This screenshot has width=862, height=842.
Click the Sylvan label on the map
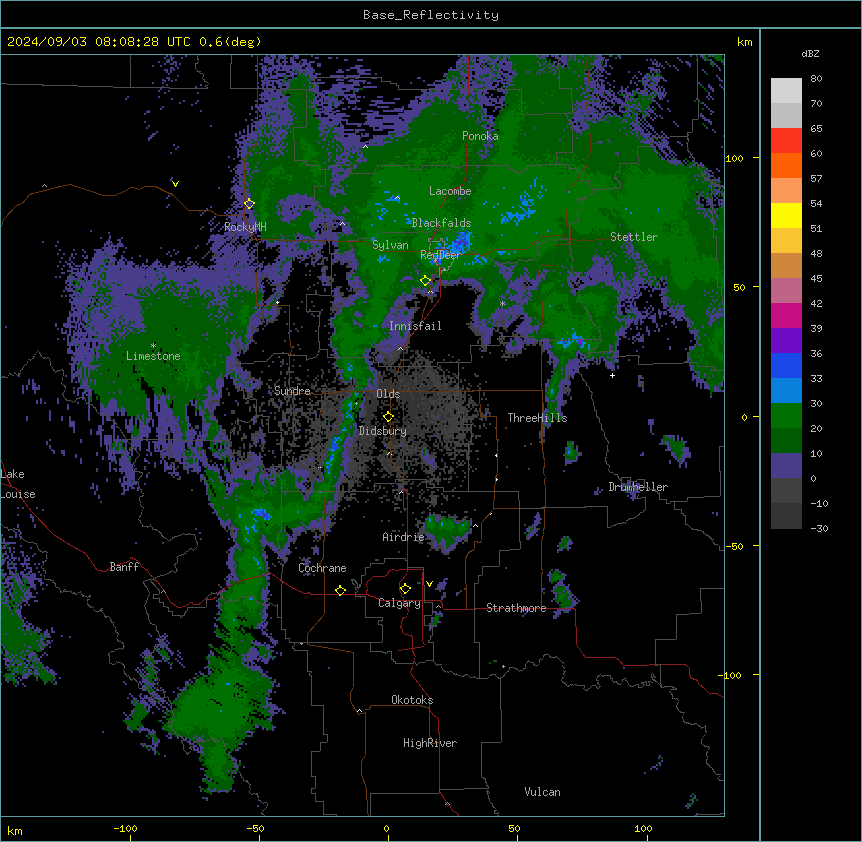click(x=390, y=245)
